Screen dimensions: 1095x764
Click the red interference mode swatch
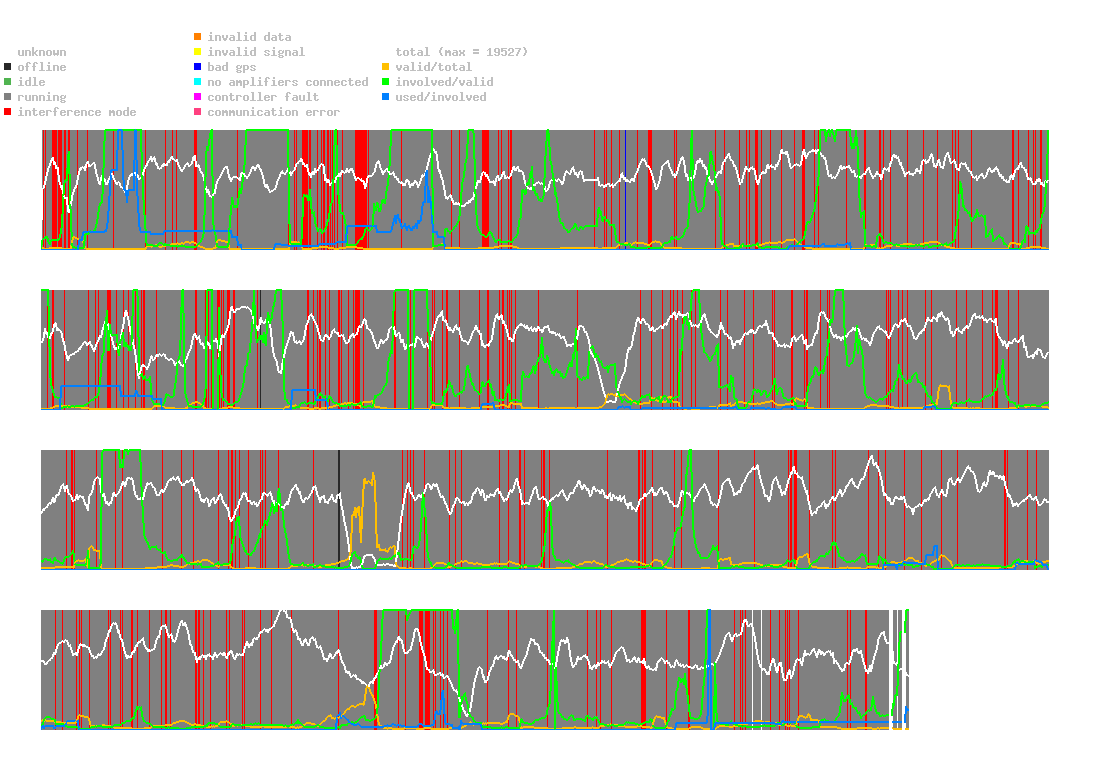coord(8,112)
